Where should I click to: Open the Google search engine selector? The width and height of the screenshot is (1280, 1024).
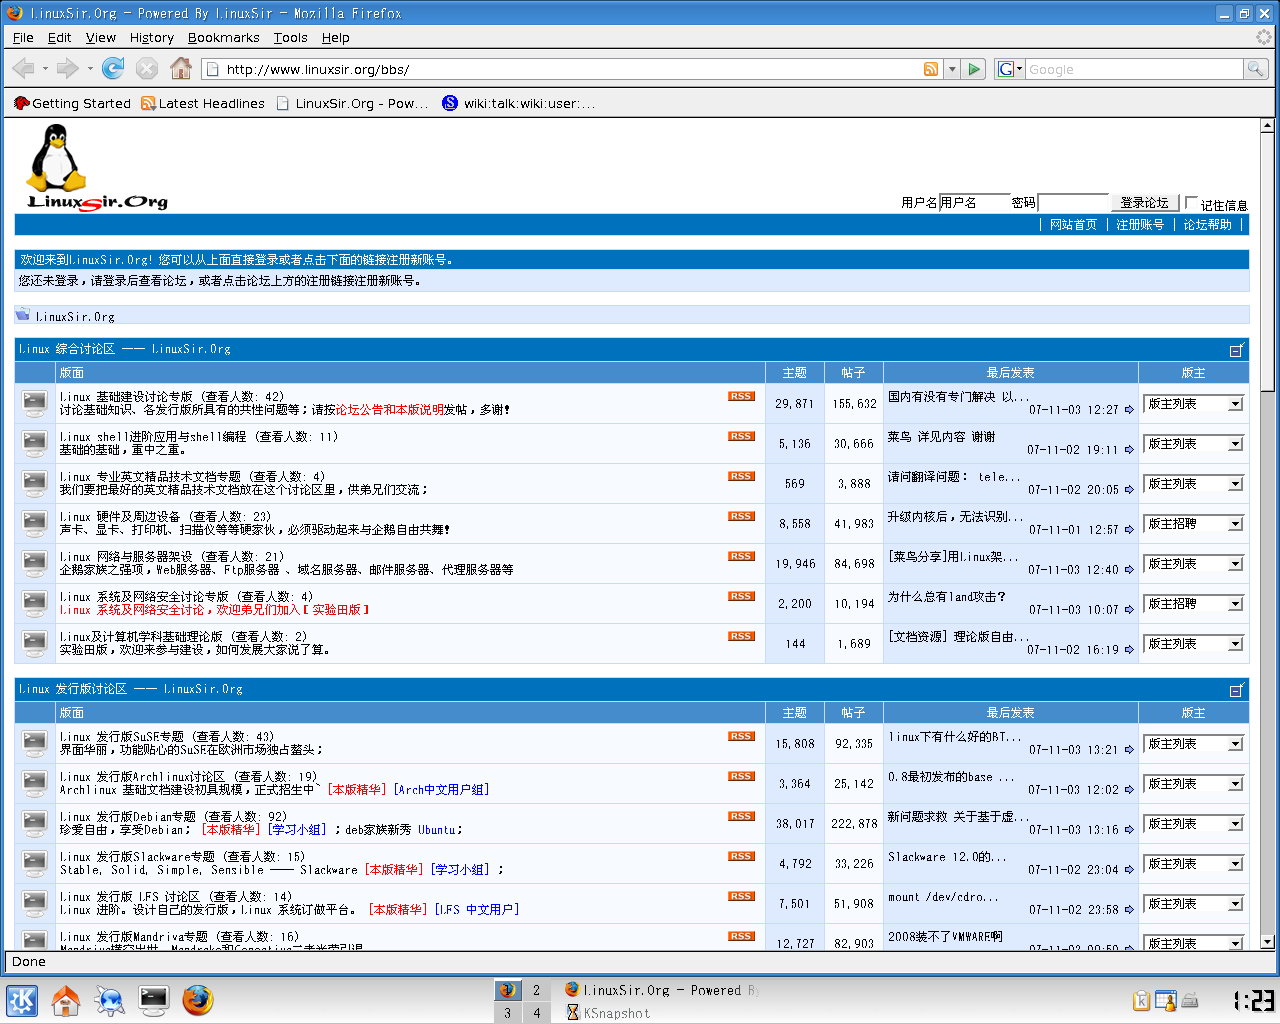pyautogui.click(x=1010, y=69)
